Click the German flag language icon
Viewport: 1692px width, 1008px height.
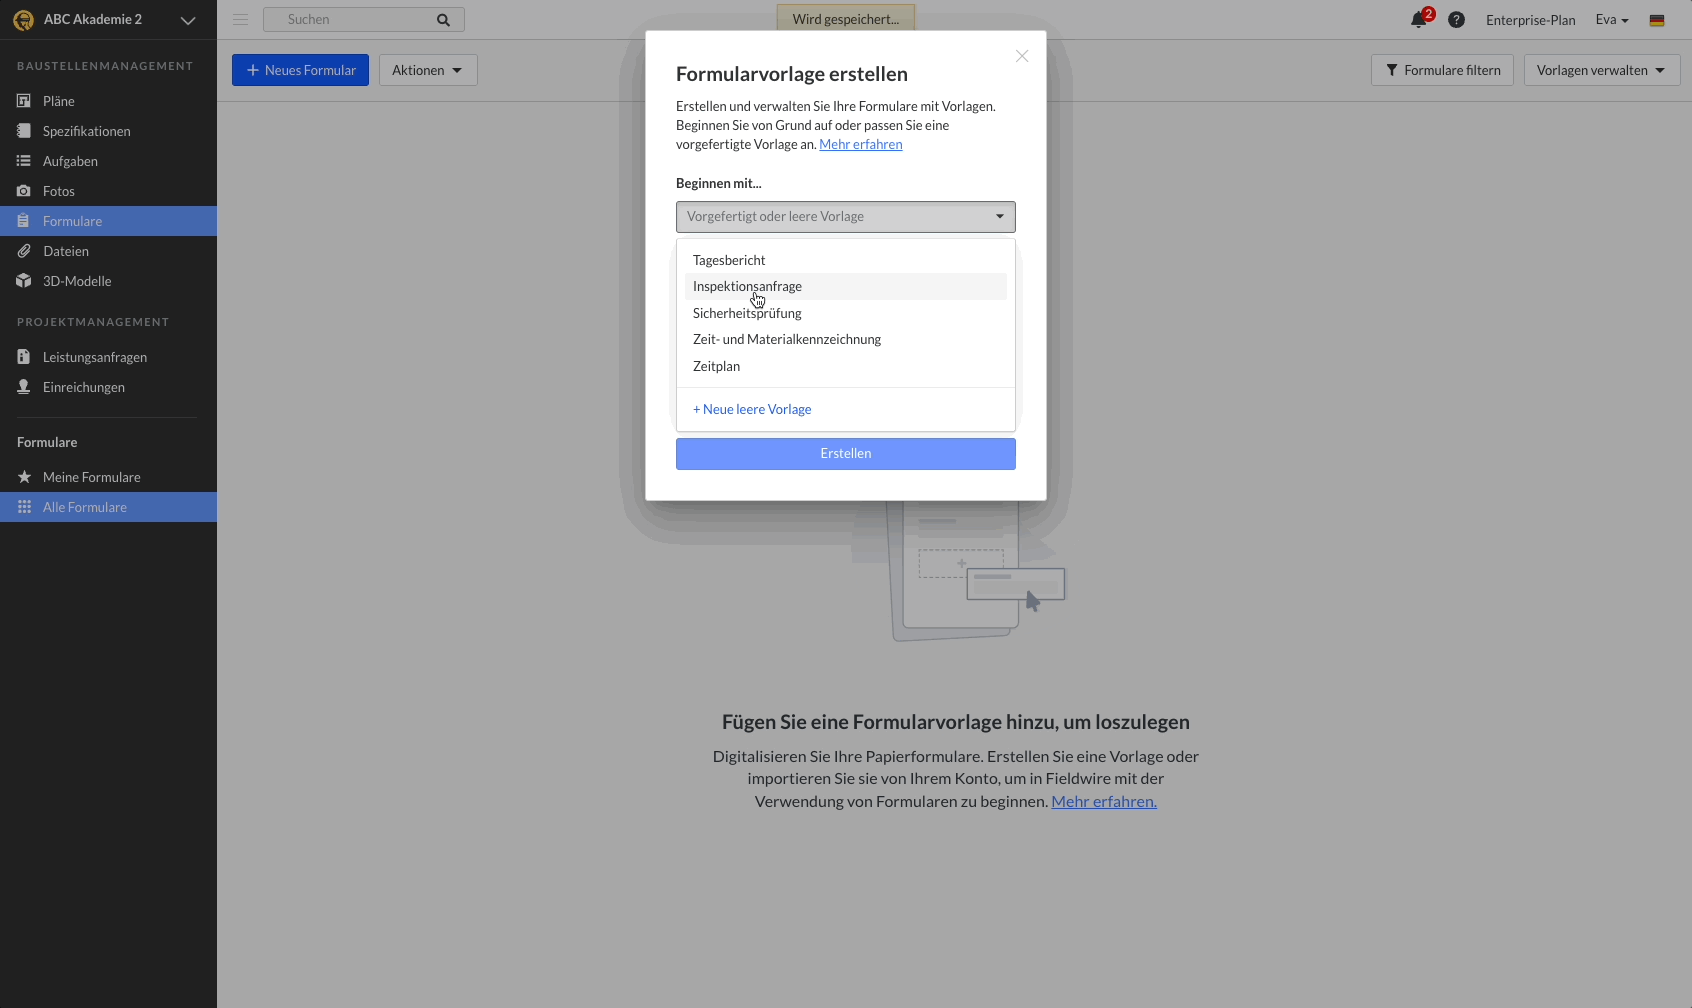point(1657,20)
